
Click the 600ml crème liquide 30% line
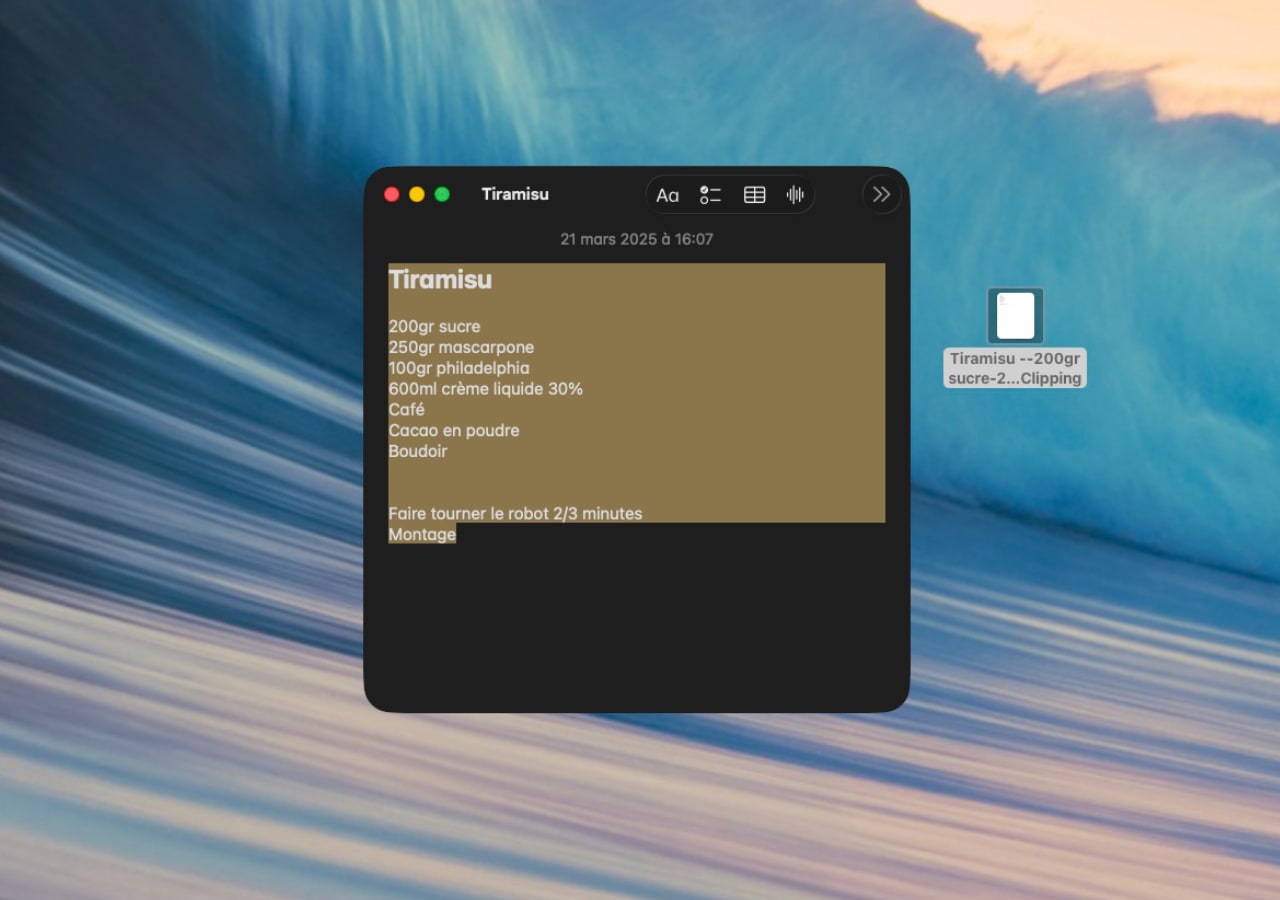[x=485, y=388]
